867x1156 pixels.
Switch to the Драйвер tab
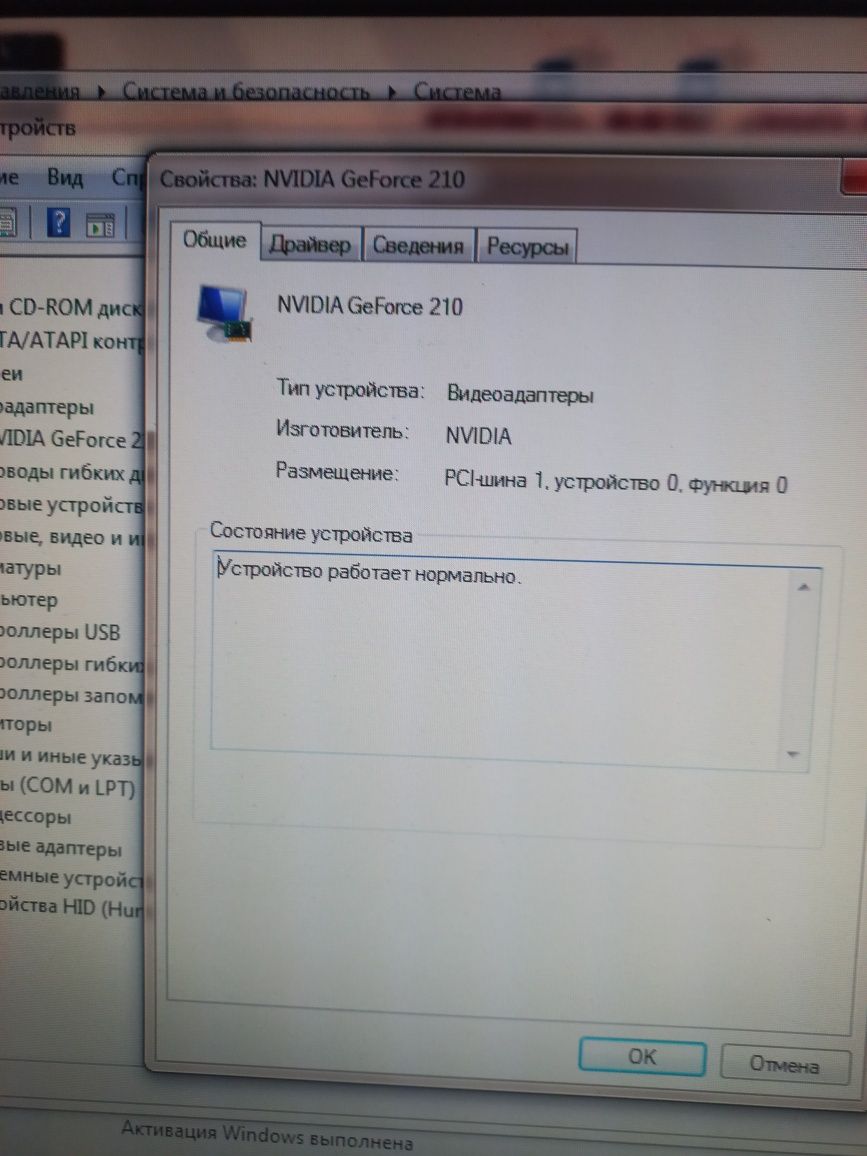pyautogui.click(x=310, y=244)
